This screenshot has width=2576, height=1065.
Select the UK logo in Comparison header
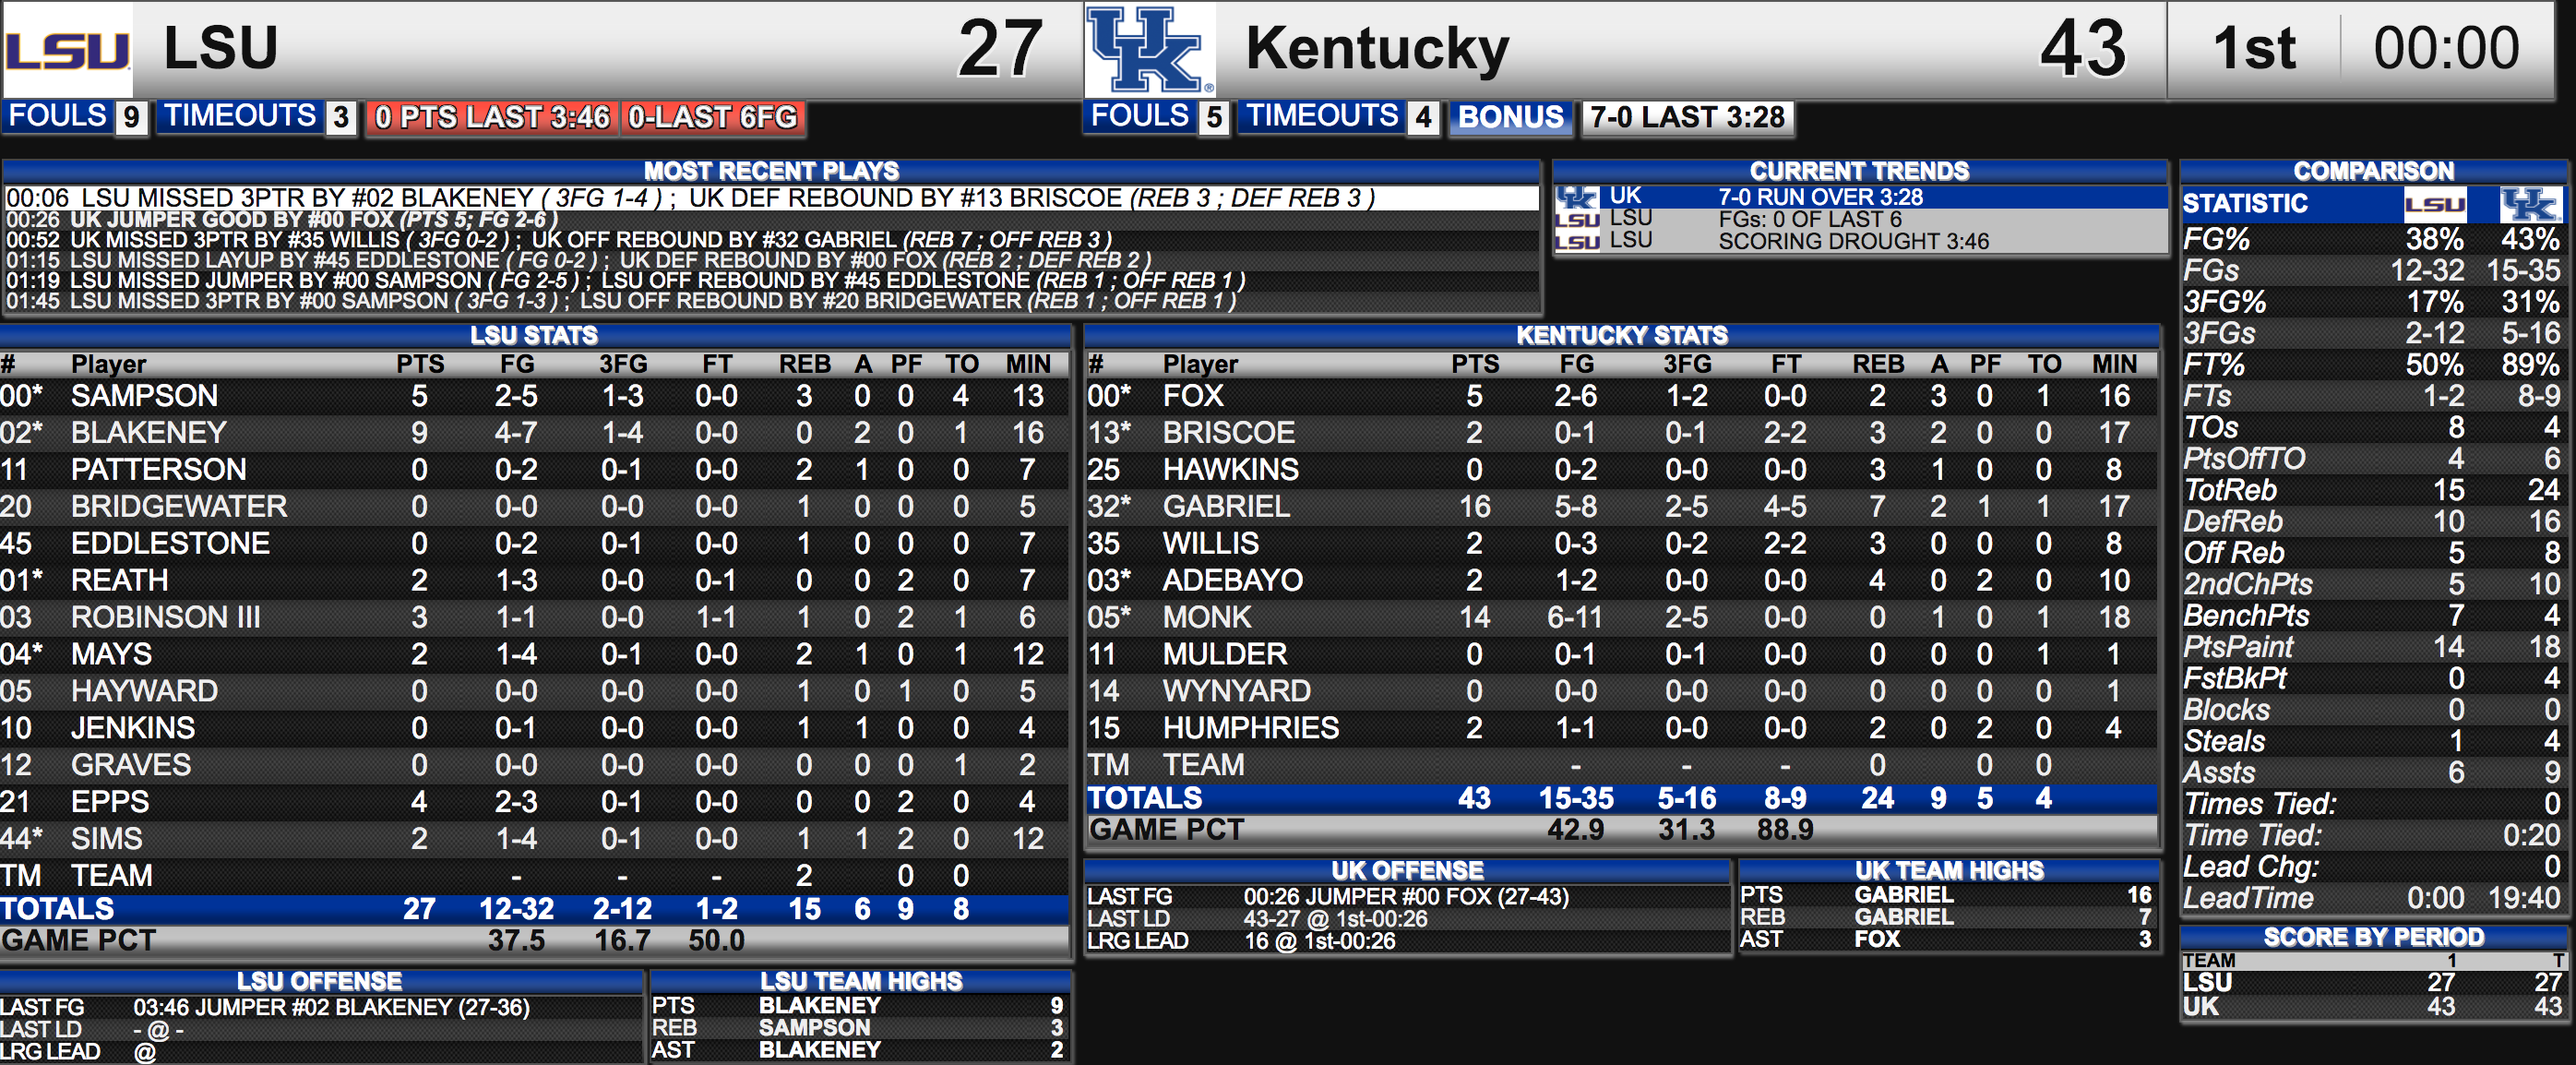coord(2530,204)
